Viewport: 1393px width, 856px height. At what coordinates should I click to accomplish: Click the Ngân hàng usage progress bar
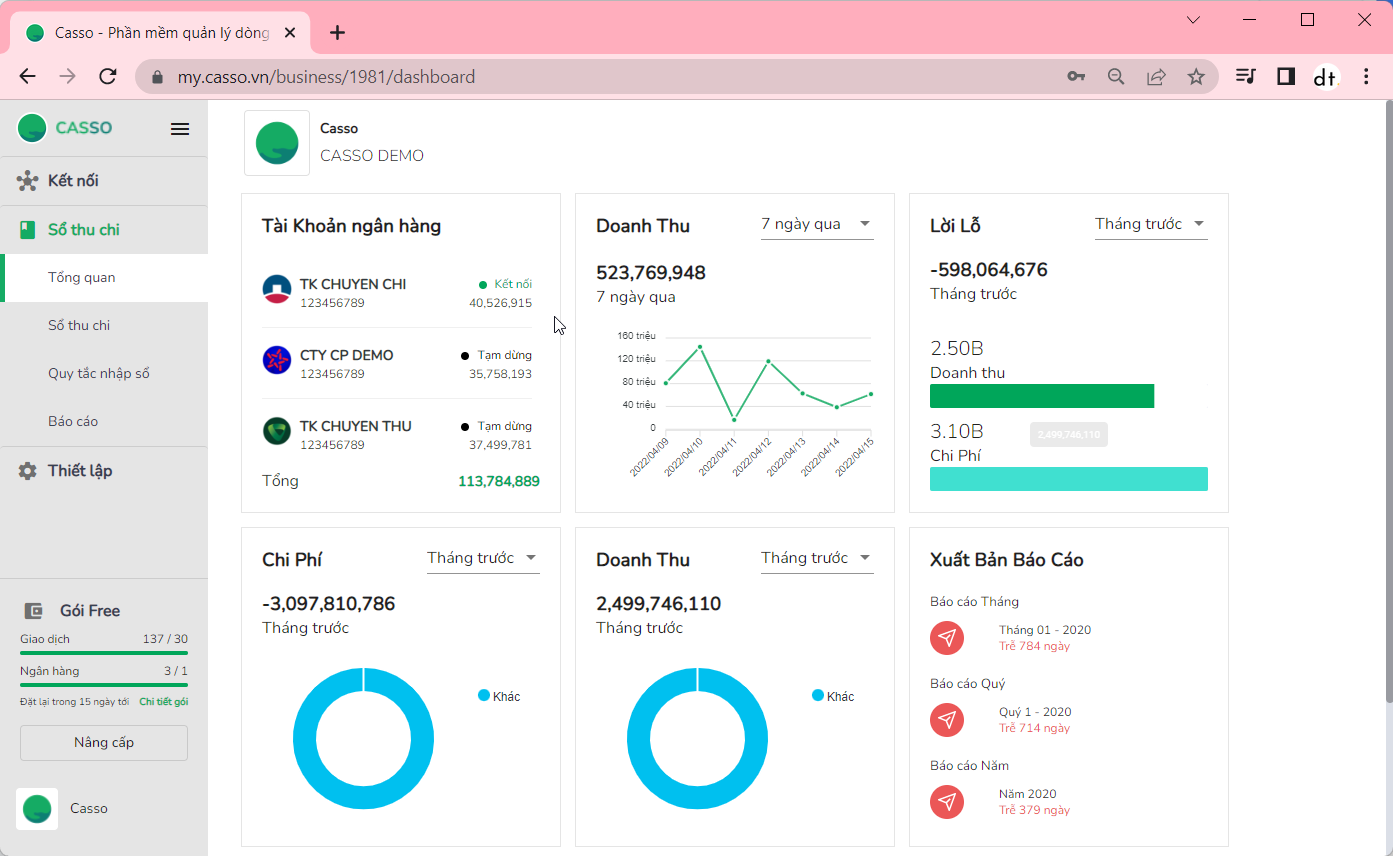104,685
